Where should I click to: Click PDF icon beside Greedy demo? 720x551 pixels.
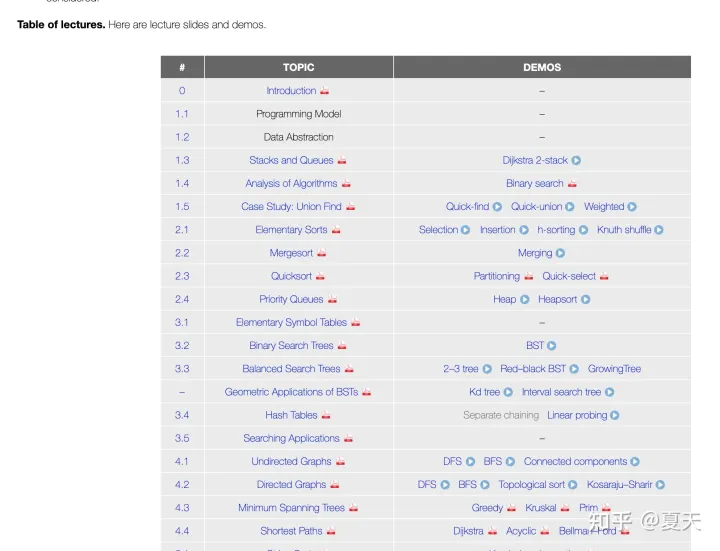point(511,507)
